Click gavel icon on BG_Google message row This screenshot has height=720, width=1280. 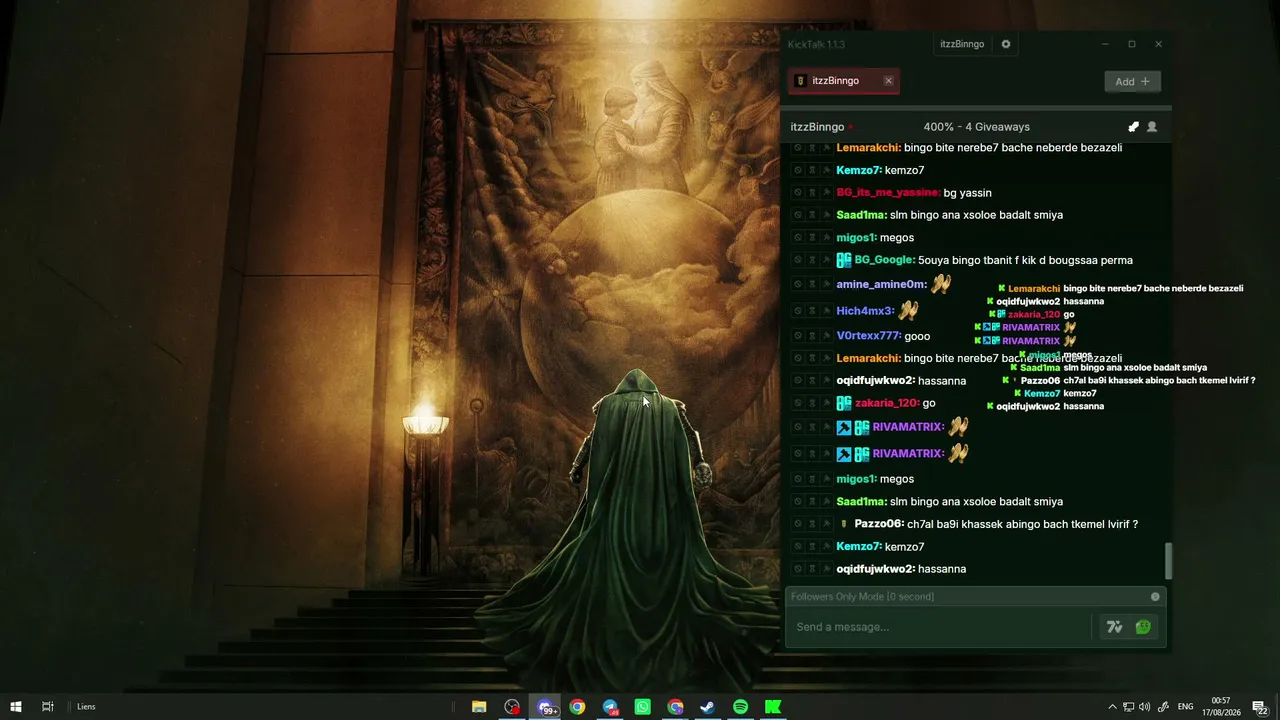pyautogui.click(x=826, y=260)
